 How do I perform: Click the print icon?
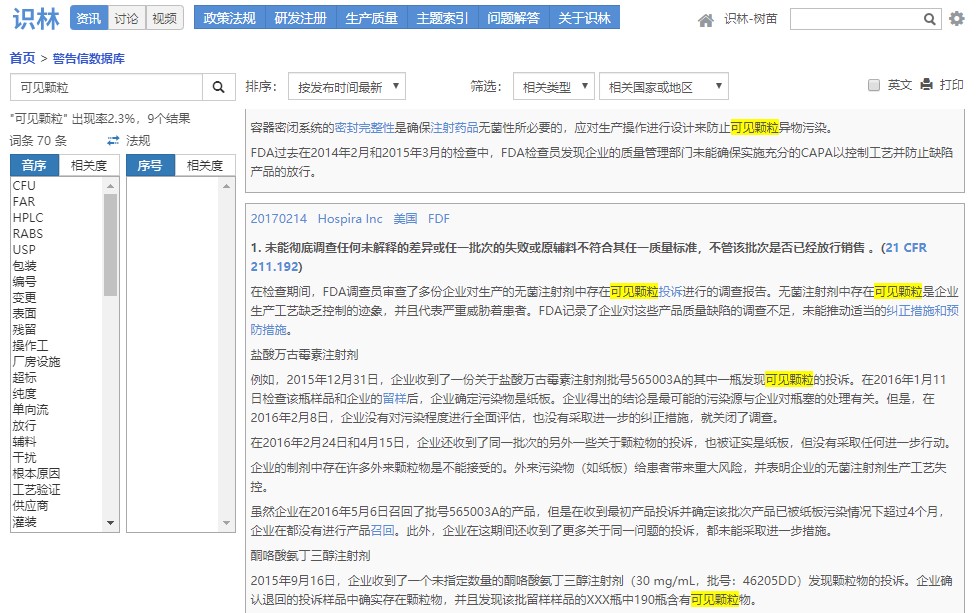(926, 84)
